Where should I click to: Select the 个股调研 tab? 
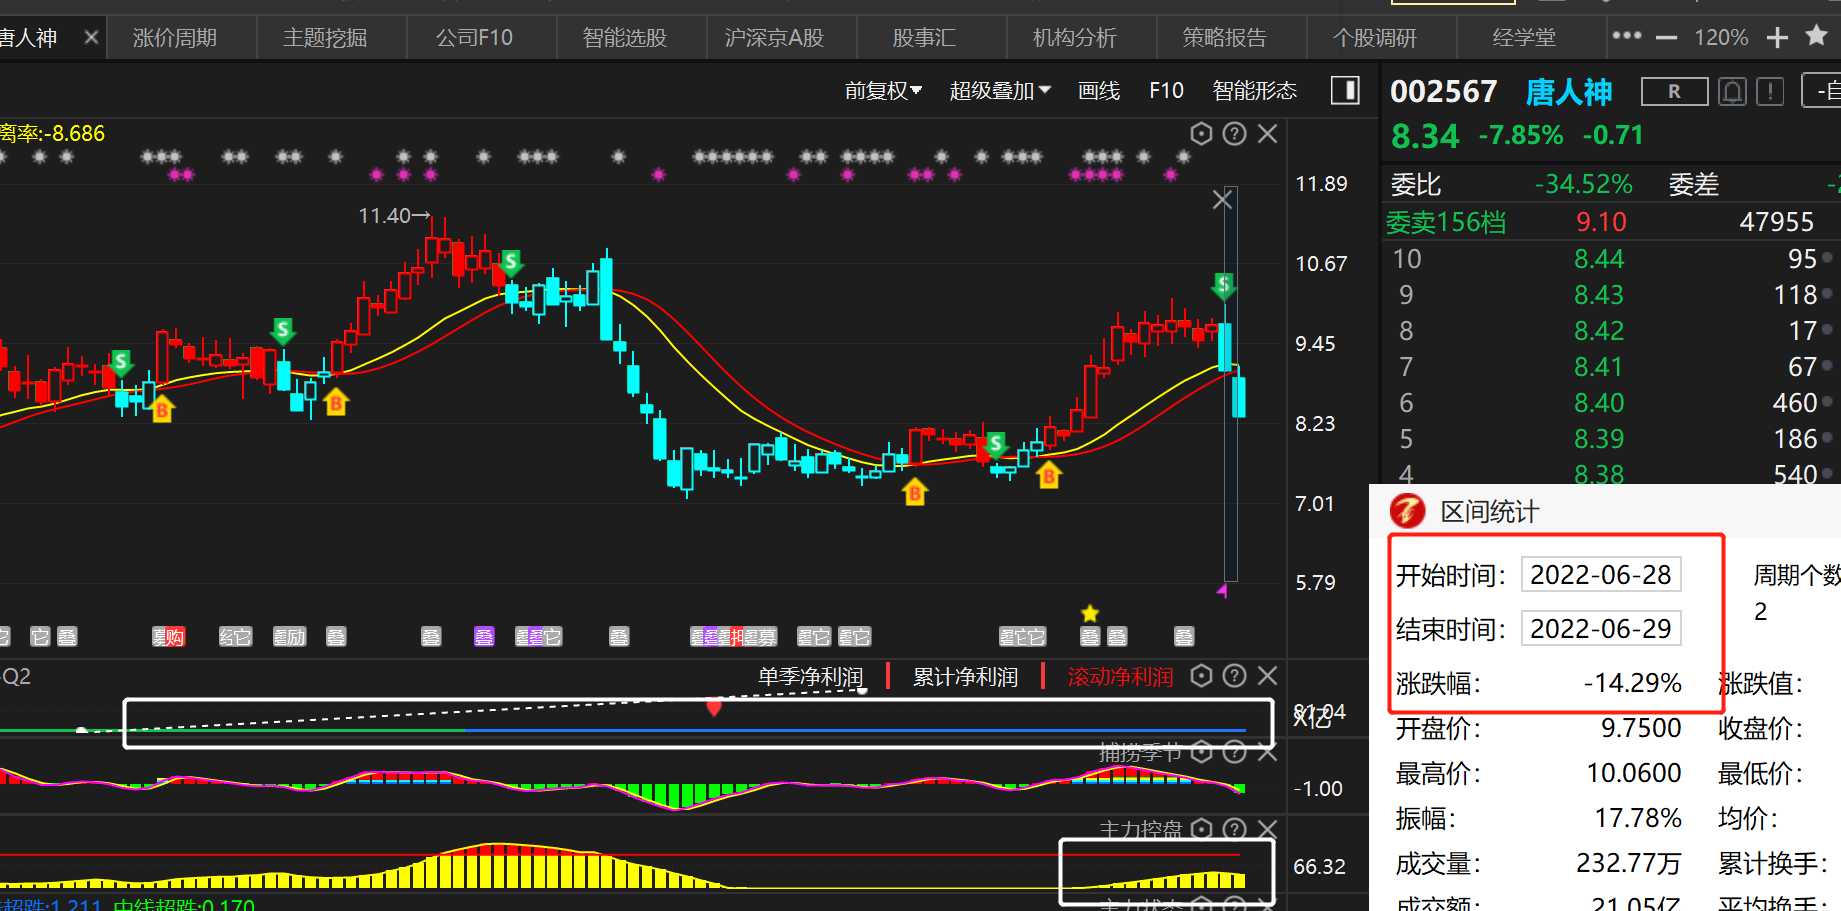[1374, 38]
